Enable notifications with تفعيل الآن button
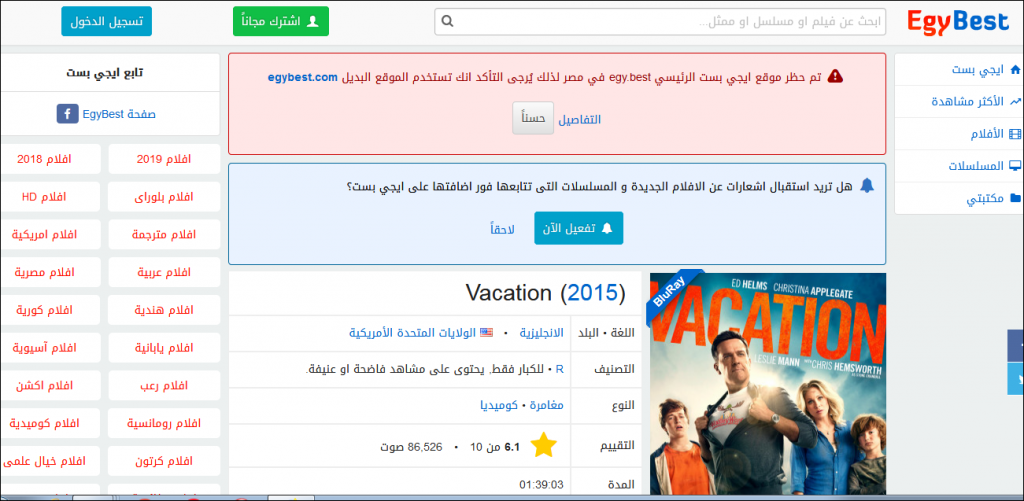This screenshot has height=501, width=1024. pyautogui.click(x=578, y=228)
